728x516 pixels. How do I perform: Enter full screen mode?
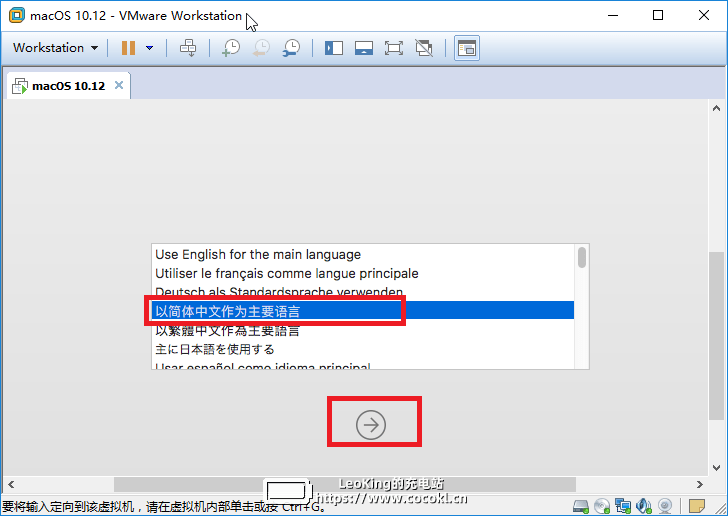click(394, 48)
